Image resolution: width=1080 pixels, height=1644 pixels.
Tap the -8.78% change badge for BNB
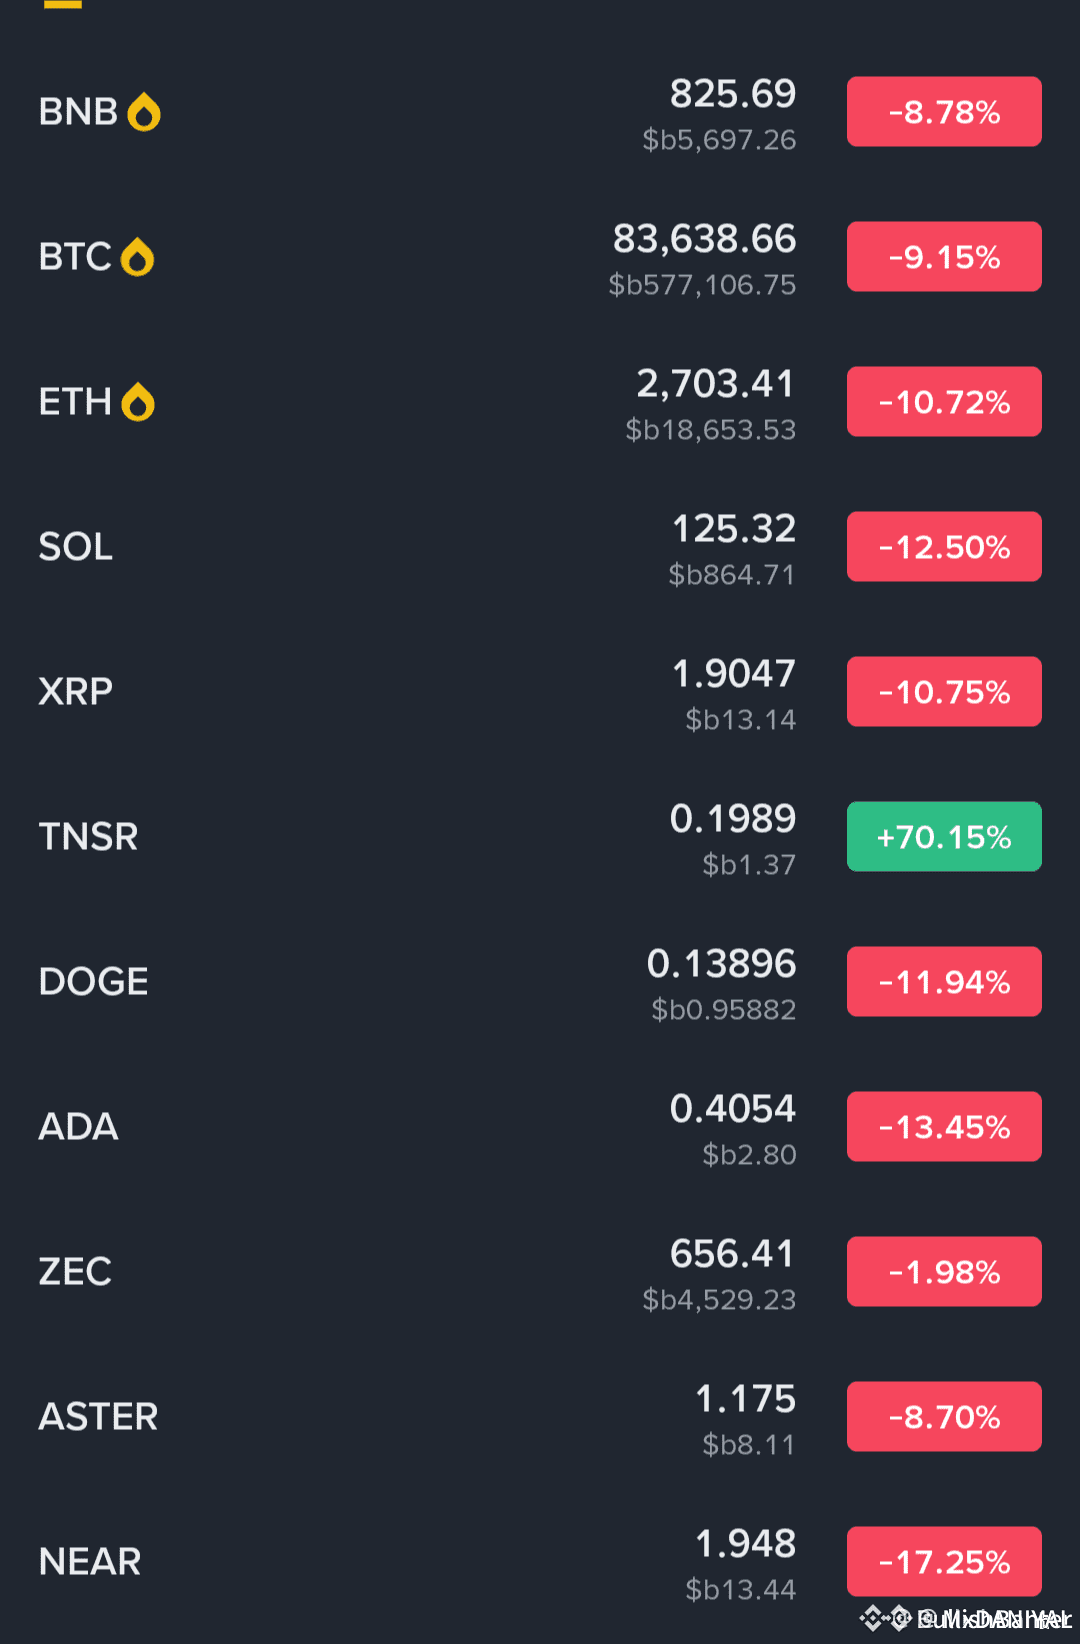click(x=944, y=112)
